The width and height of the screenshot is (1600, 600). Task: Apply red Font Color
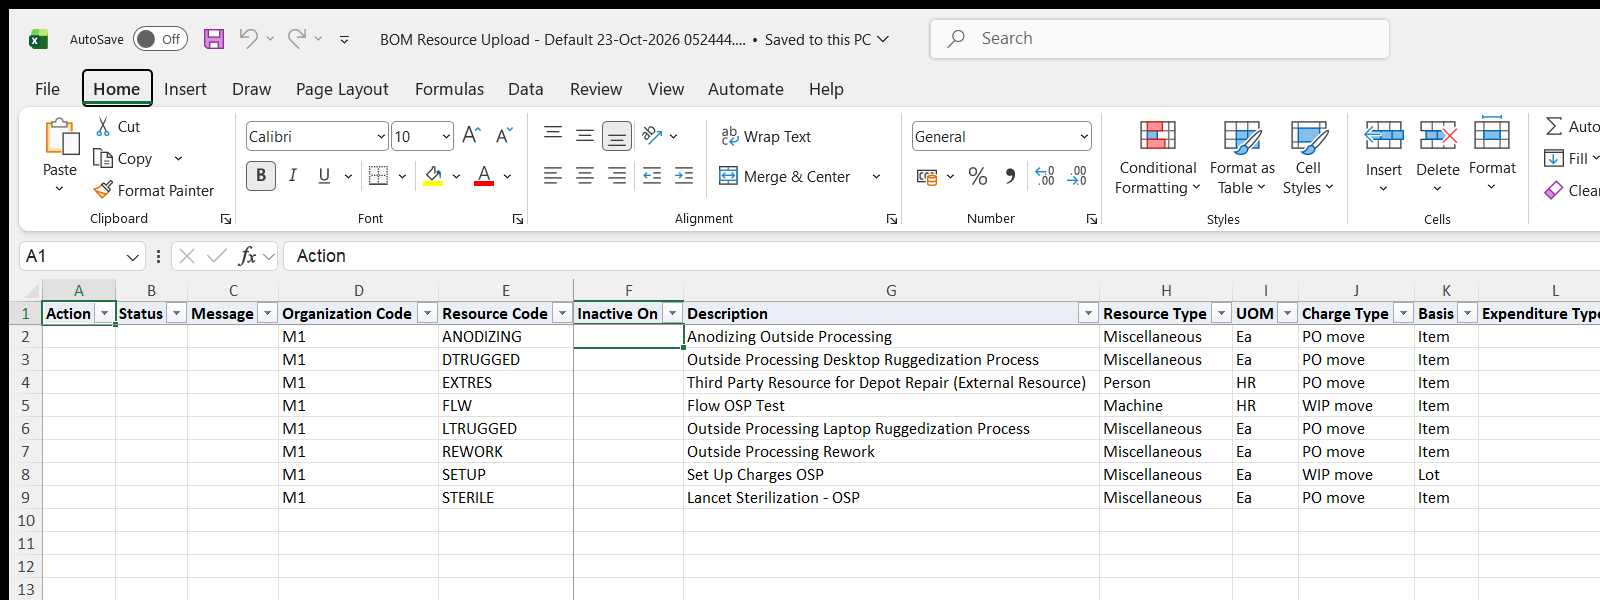pyautogui.click(x=484, y=176)
